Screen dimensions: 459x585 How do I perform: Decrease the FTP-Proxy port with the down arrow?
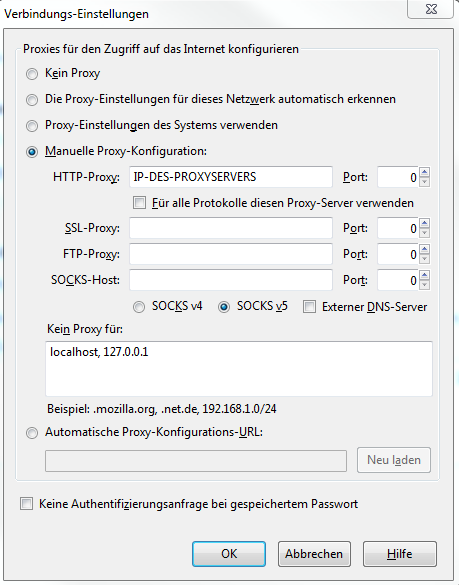(x=425, y=259)
